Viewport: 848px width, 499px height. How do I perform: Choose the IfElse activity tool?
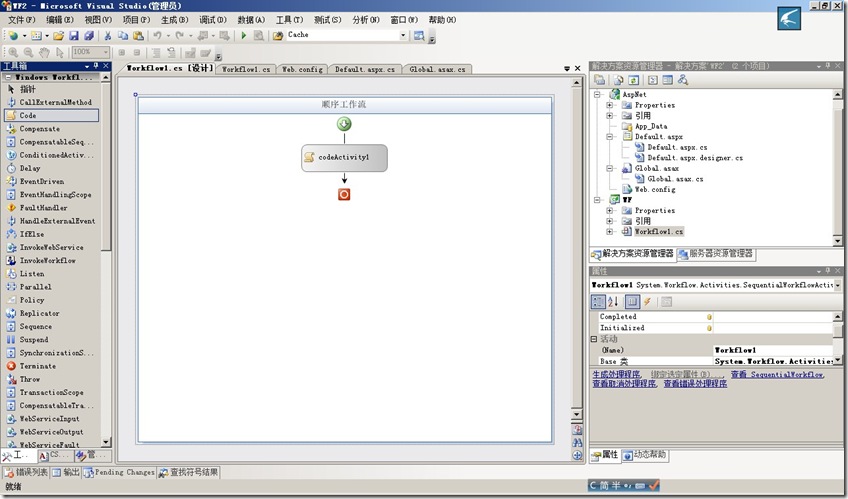coord(51,234)
